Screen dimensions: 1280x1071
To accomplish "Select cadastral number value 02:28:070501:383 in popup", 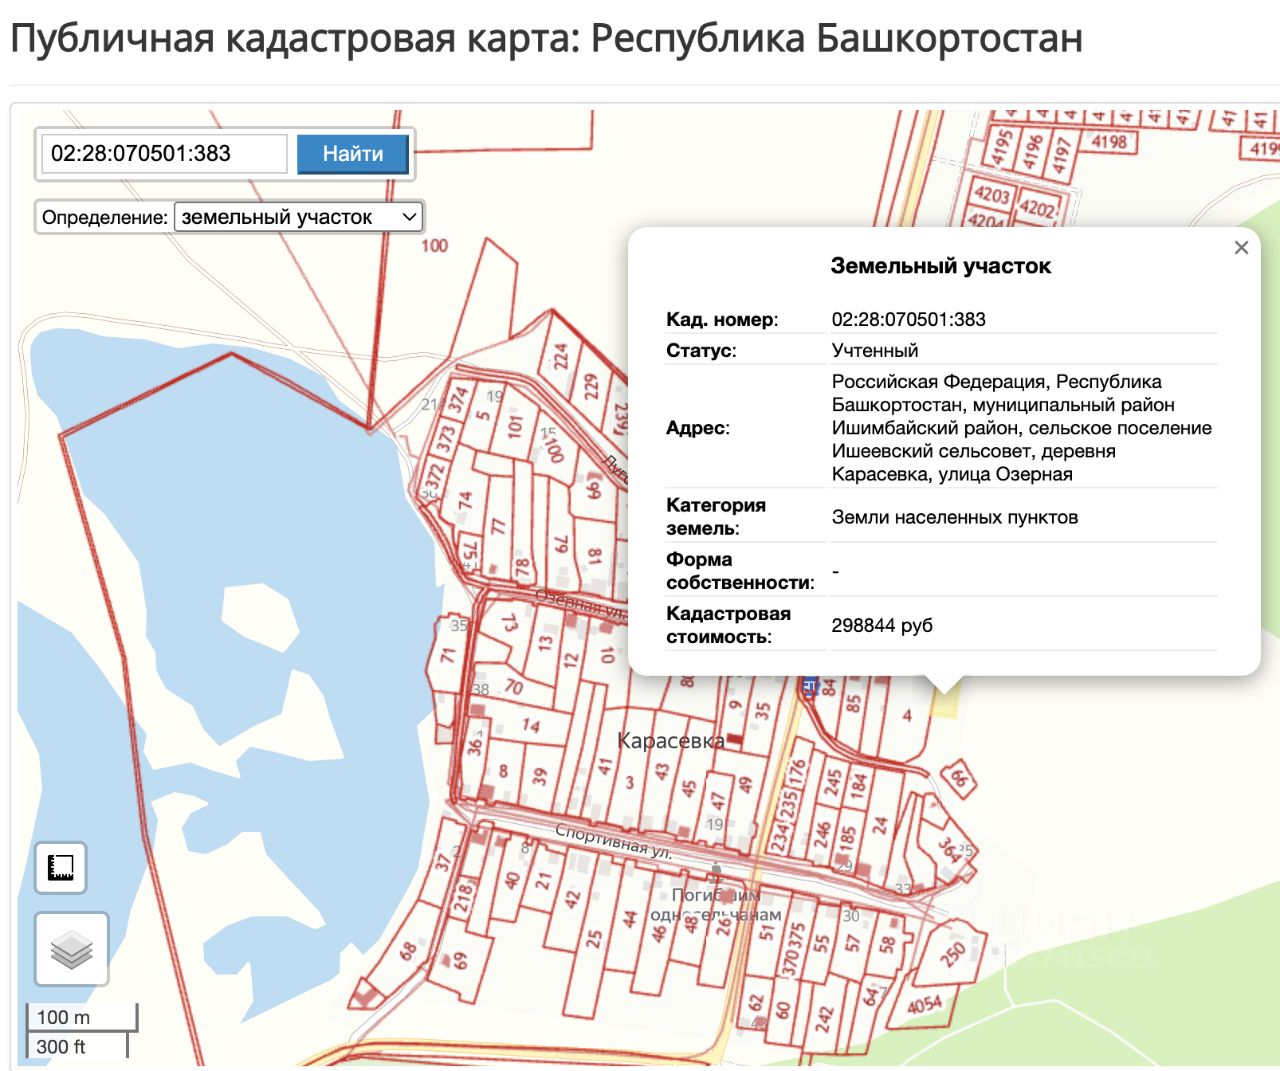I will click(908, 319).
